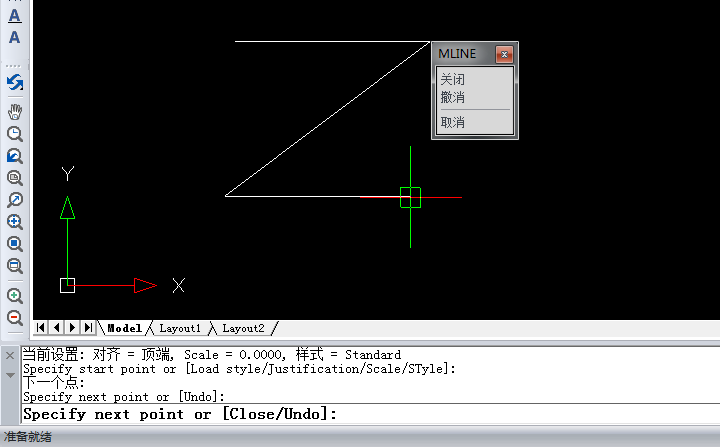Click the Zoom Center crosshair magnifier icon
720x447 pixels.
click(15, 222)
